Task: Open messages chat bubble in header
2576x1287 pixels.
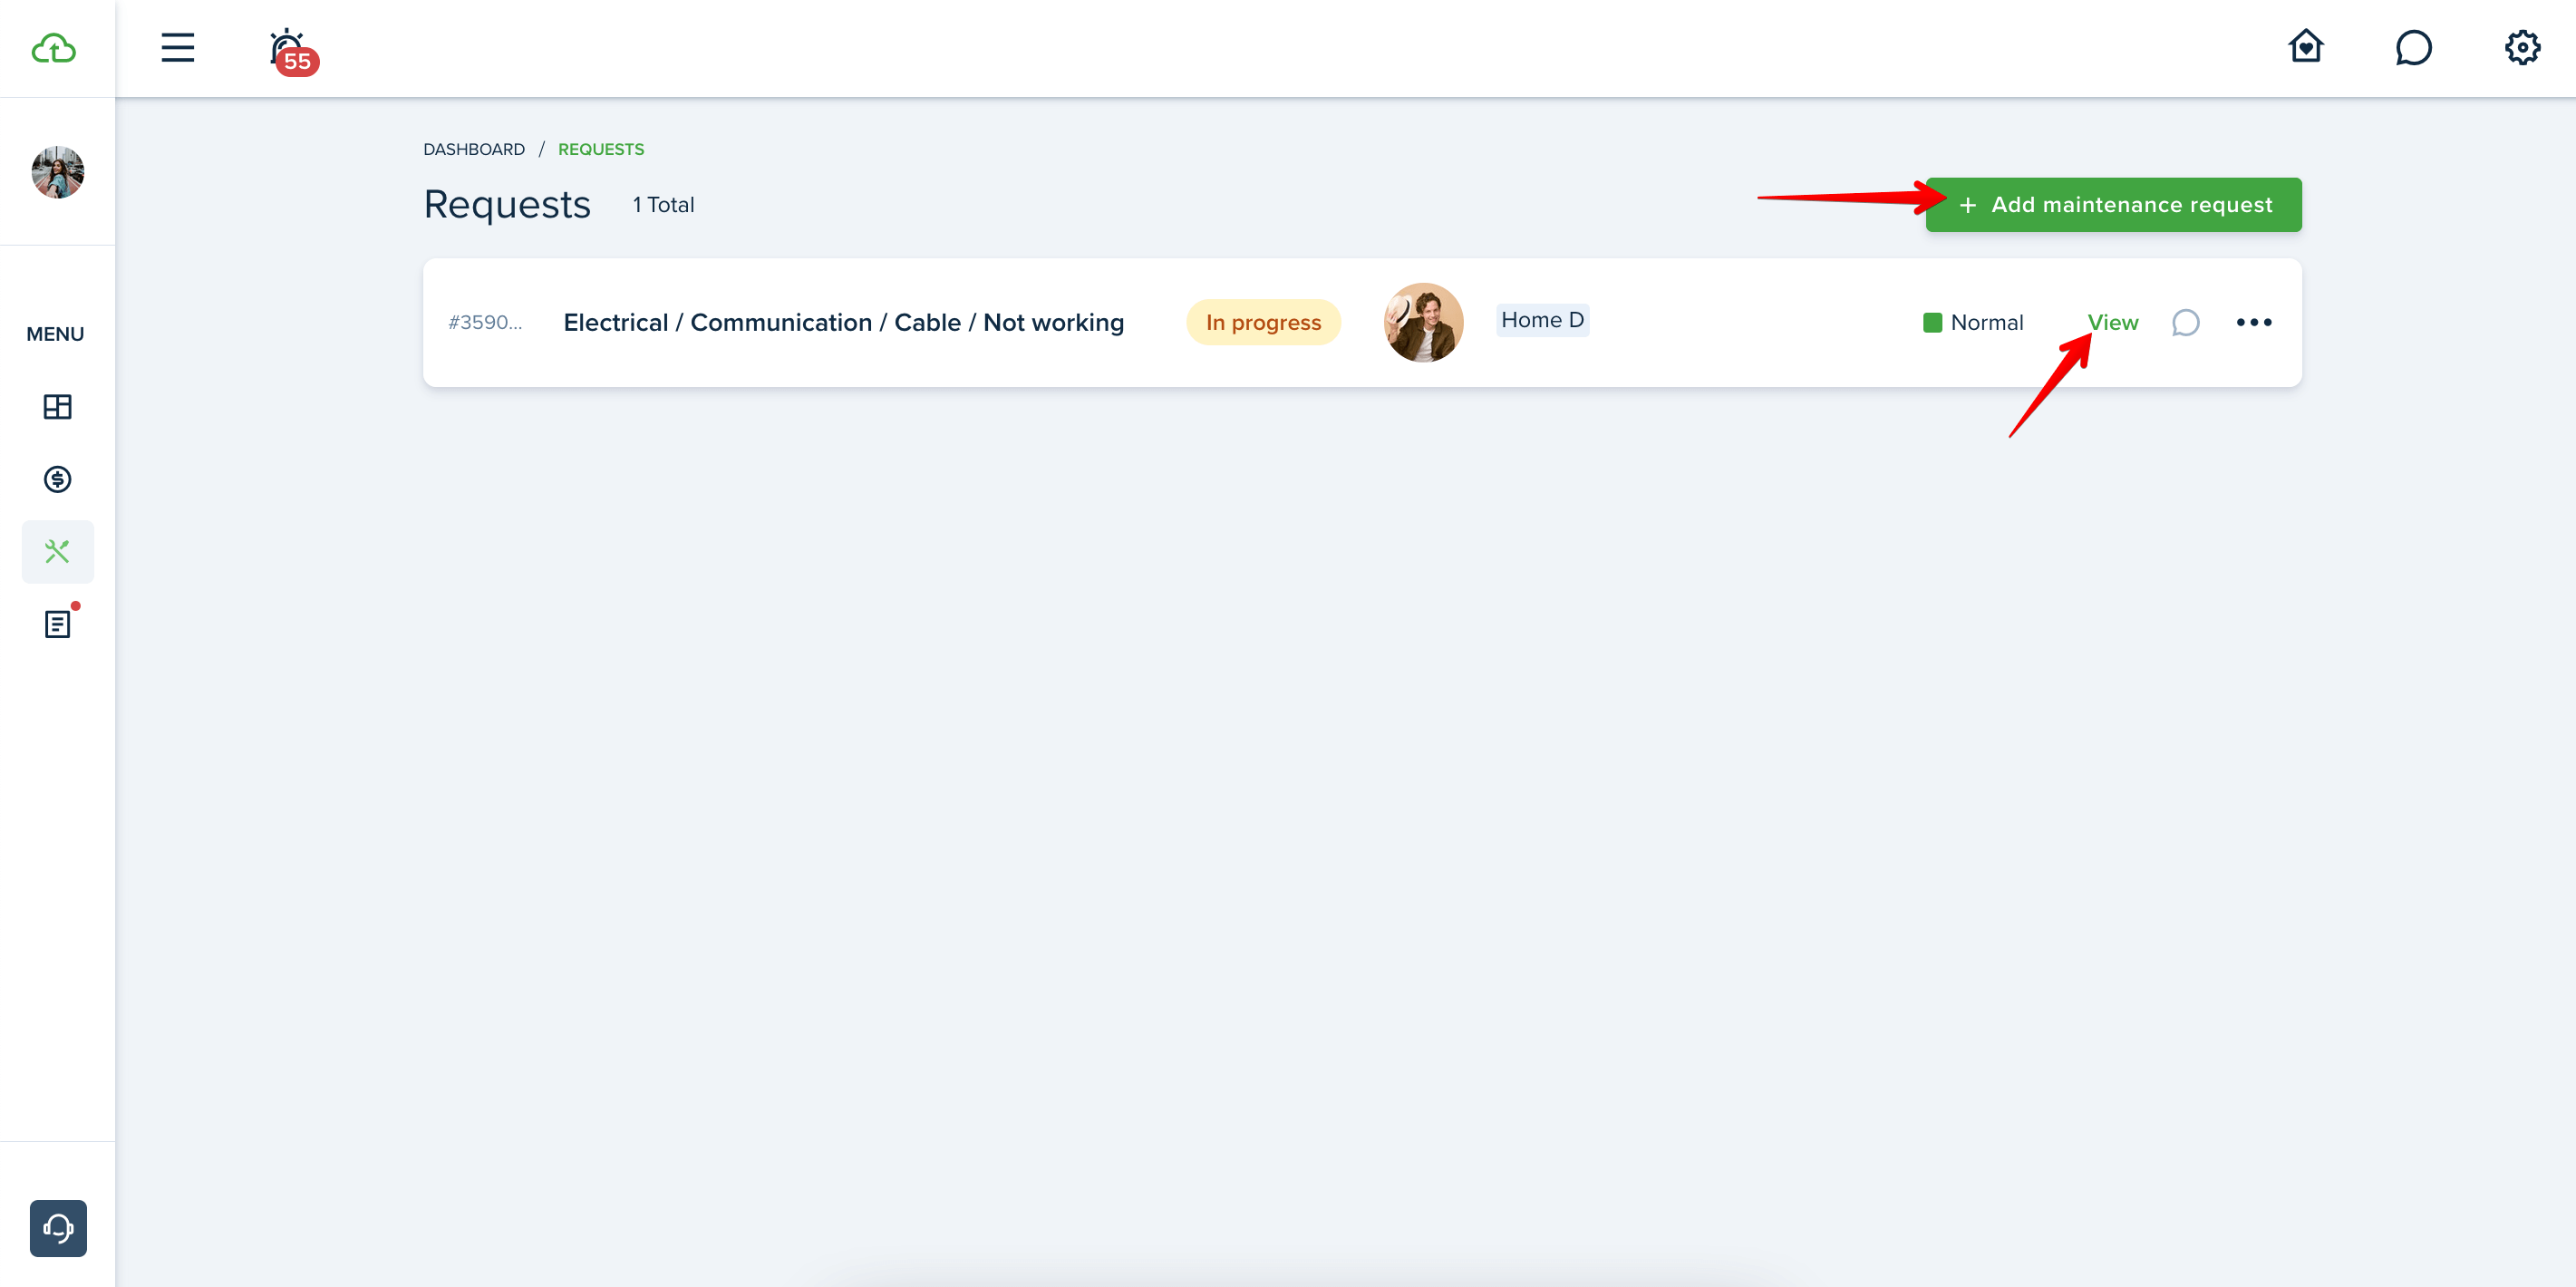Action: point(2414,47)
